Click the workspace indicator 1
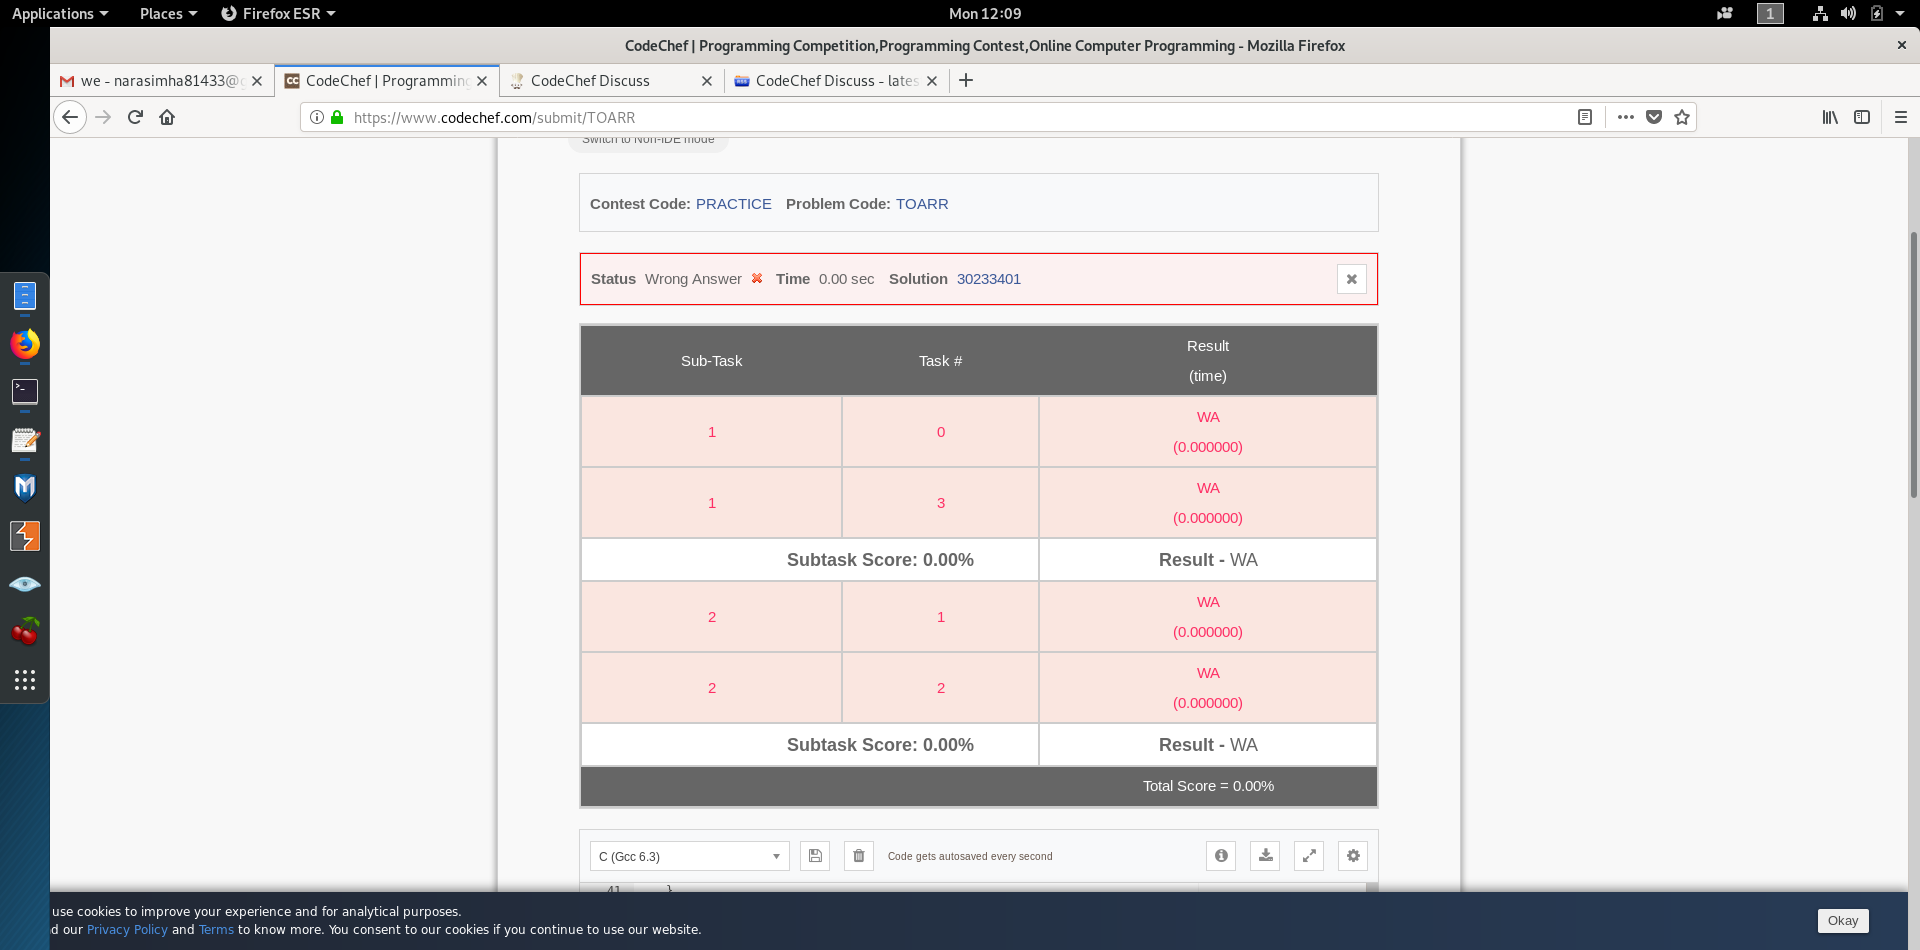This screenshot has width=1920, height=950. pos(1770,13)
